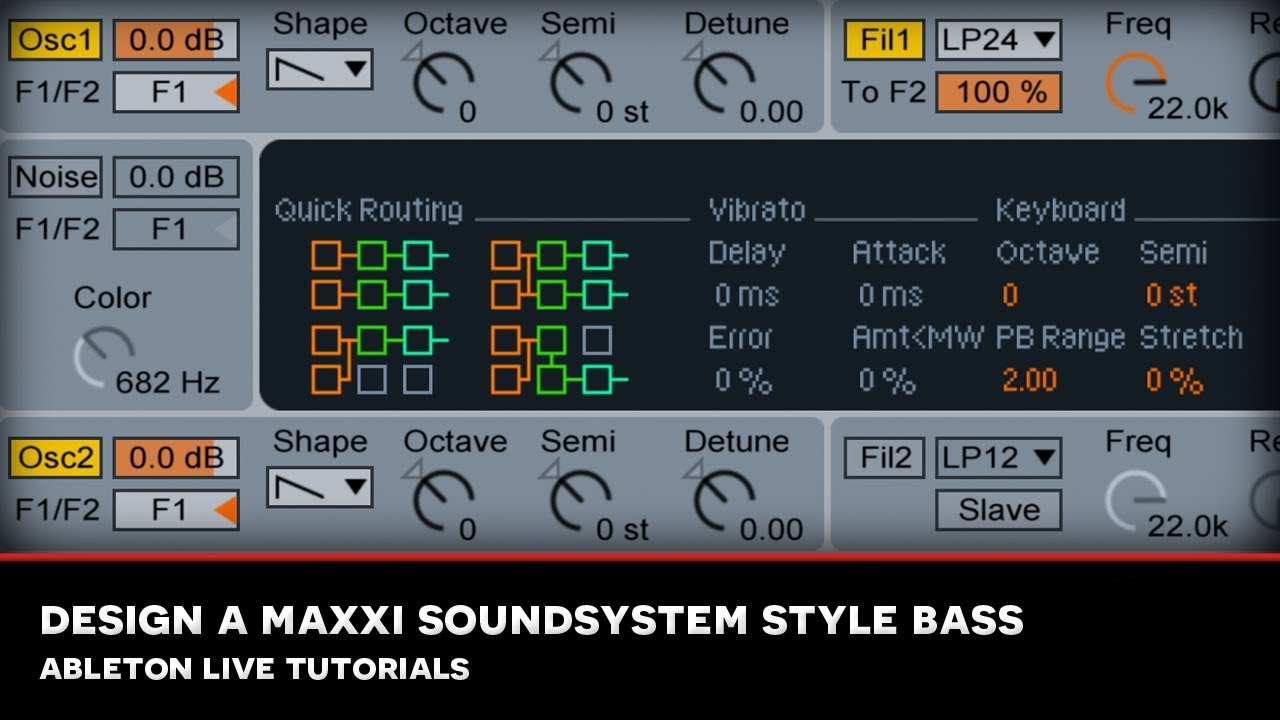The height and width of the screenshot is (720, 1280).
Task: Click the Osc1 Semi modulation triangle
Action: (x=549, y=52)
